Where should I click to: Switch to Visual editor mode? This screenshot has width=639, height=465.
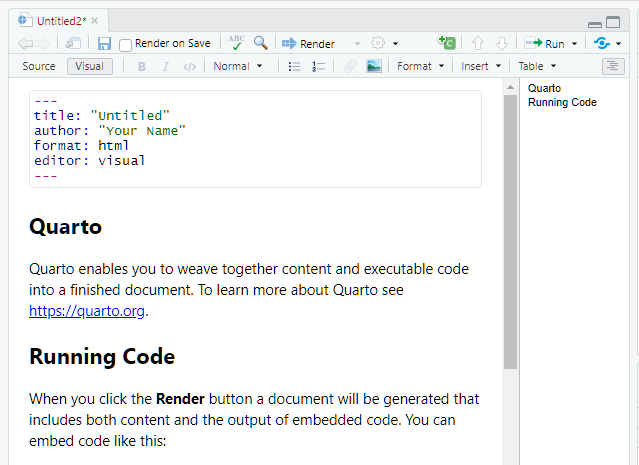coord(90,66)
